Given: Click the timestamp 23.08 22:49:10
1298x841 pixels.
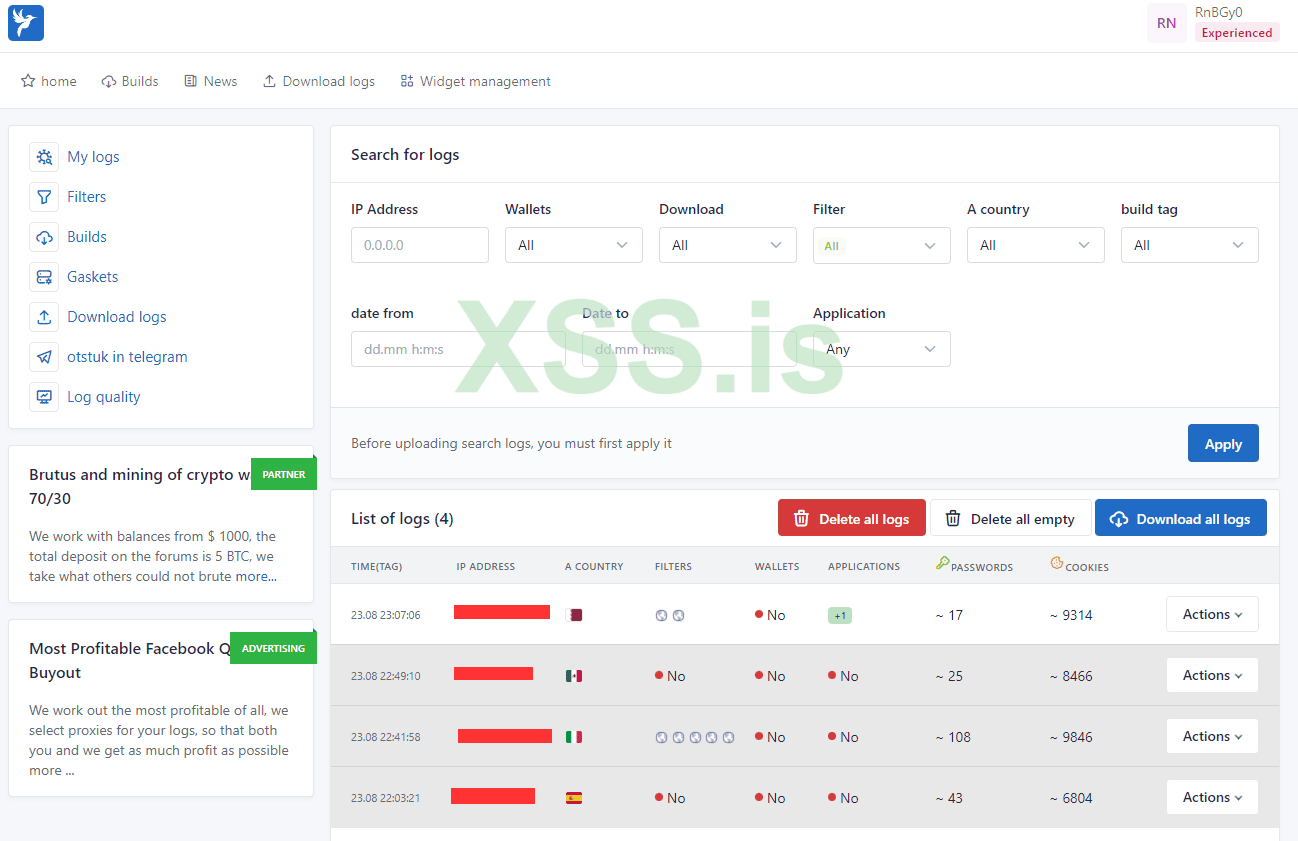Looking at the screenshot, I should click(x=386, y=676).
